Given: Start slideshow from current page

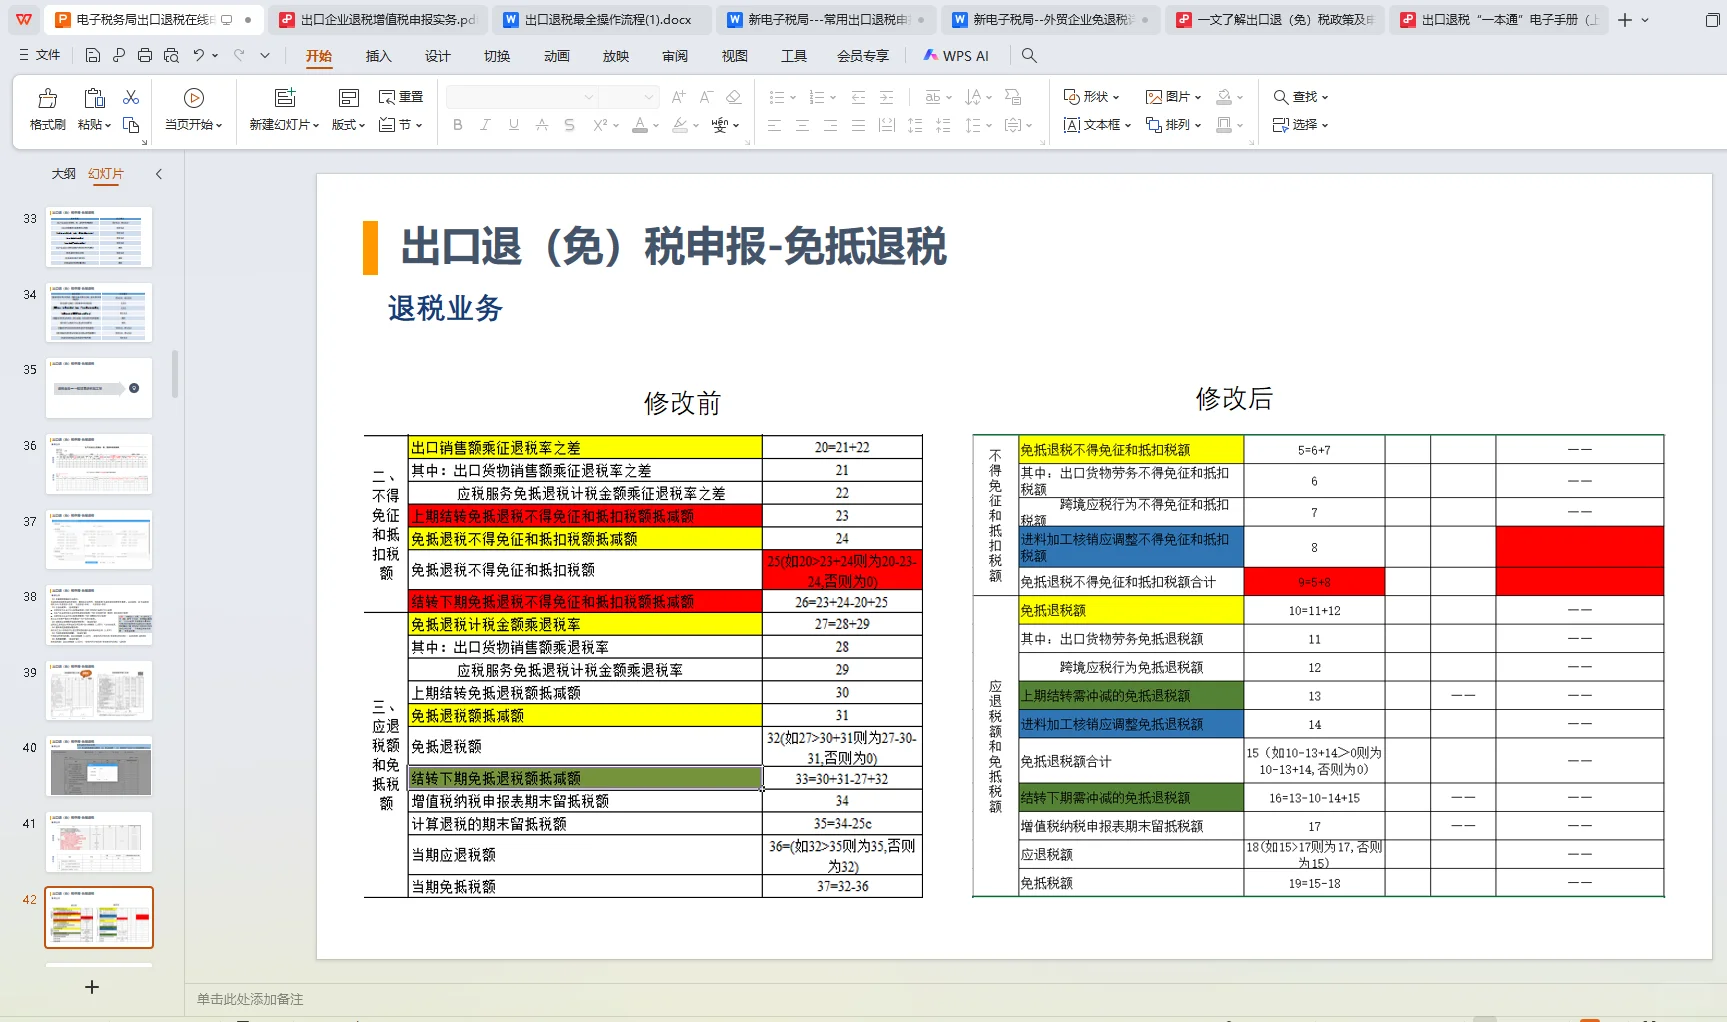Looking at the screenshot, I should [193, 108].
